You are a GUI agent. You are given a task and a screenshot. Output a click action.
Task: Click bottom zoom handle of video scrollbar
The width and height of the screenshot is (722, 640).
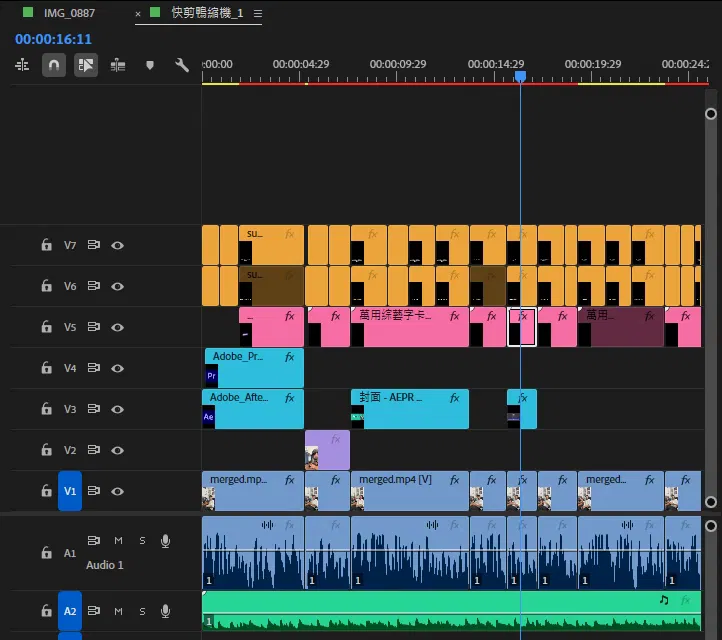click(710, 501)
